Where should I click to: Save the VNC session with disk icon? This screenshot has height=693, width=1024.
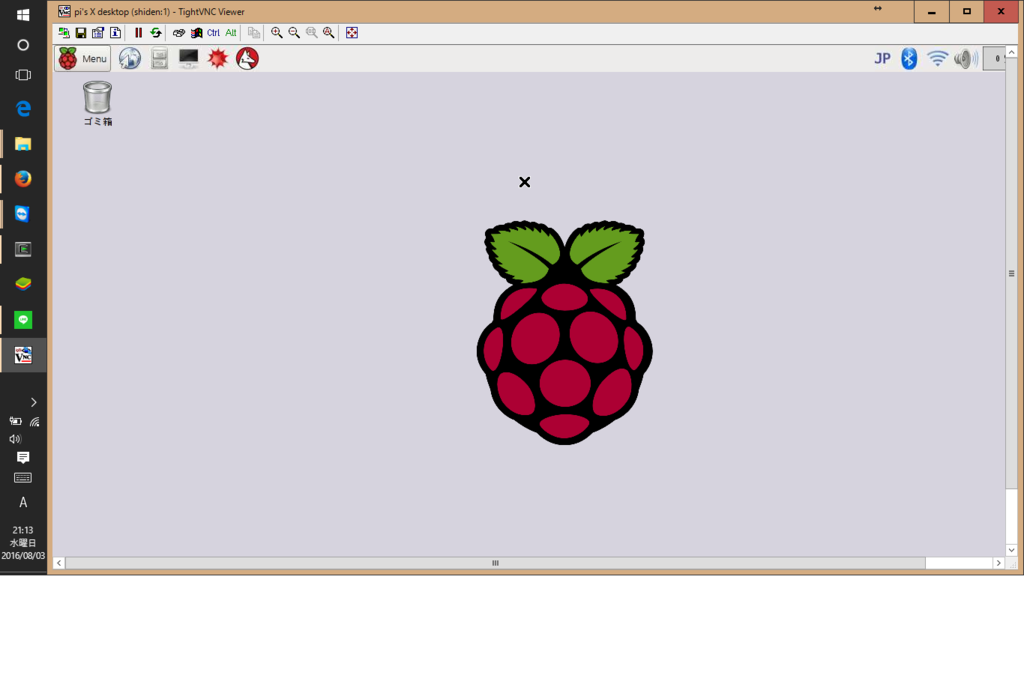[81, 33]
